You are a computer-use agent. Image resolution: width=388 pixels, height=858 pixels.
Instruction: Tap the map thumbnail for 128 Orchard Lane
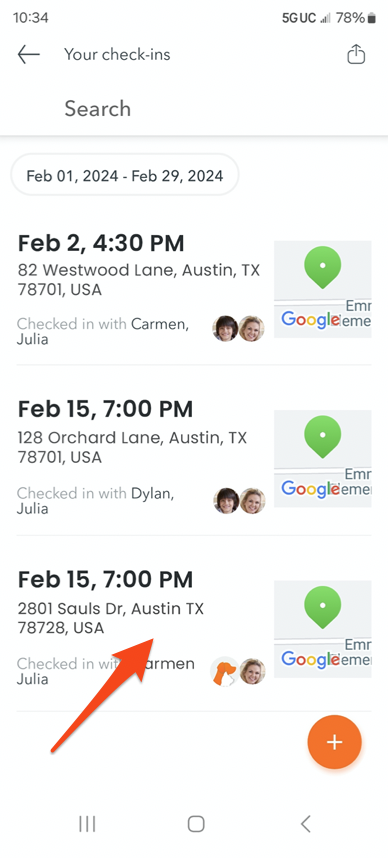click(322, 459)
